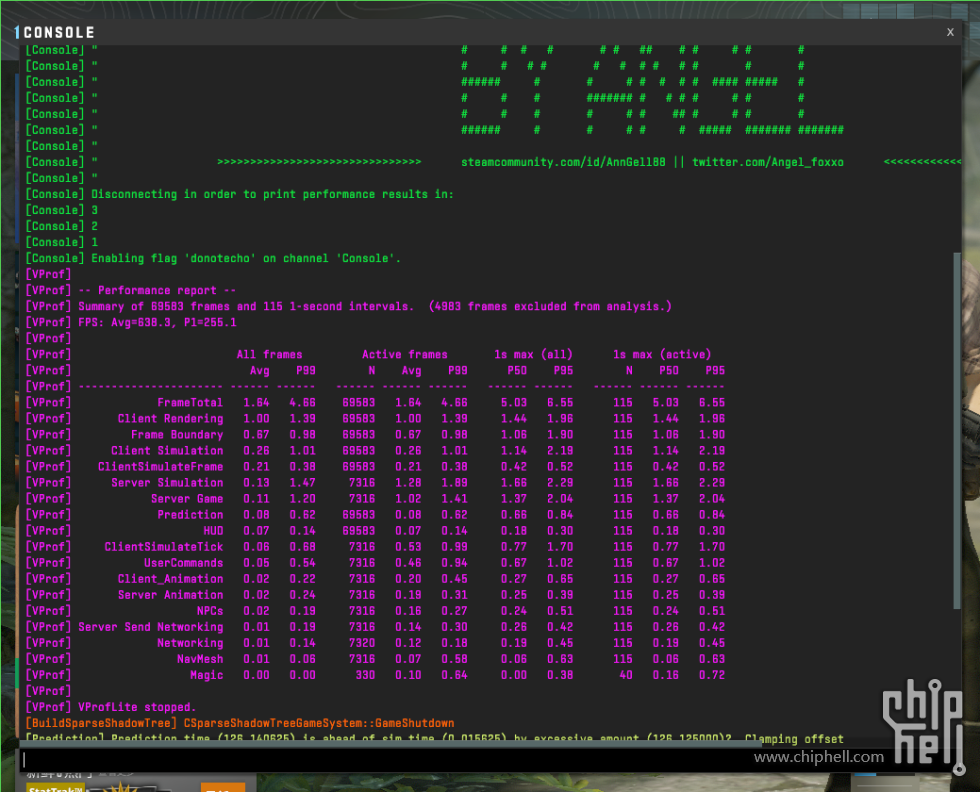Click the ClientSimulateTick row label
This screenshot has height=792, width=980.
[164, 547]
